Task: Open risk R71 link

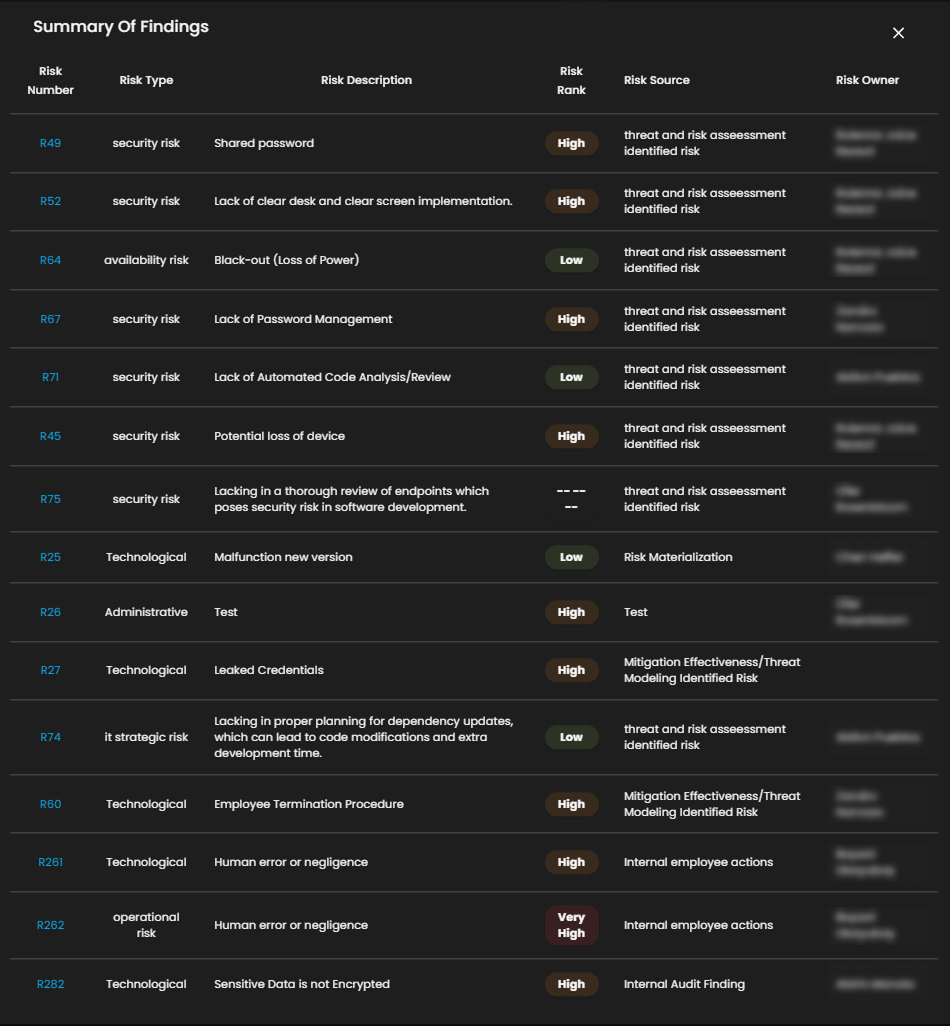Action: 50,377
